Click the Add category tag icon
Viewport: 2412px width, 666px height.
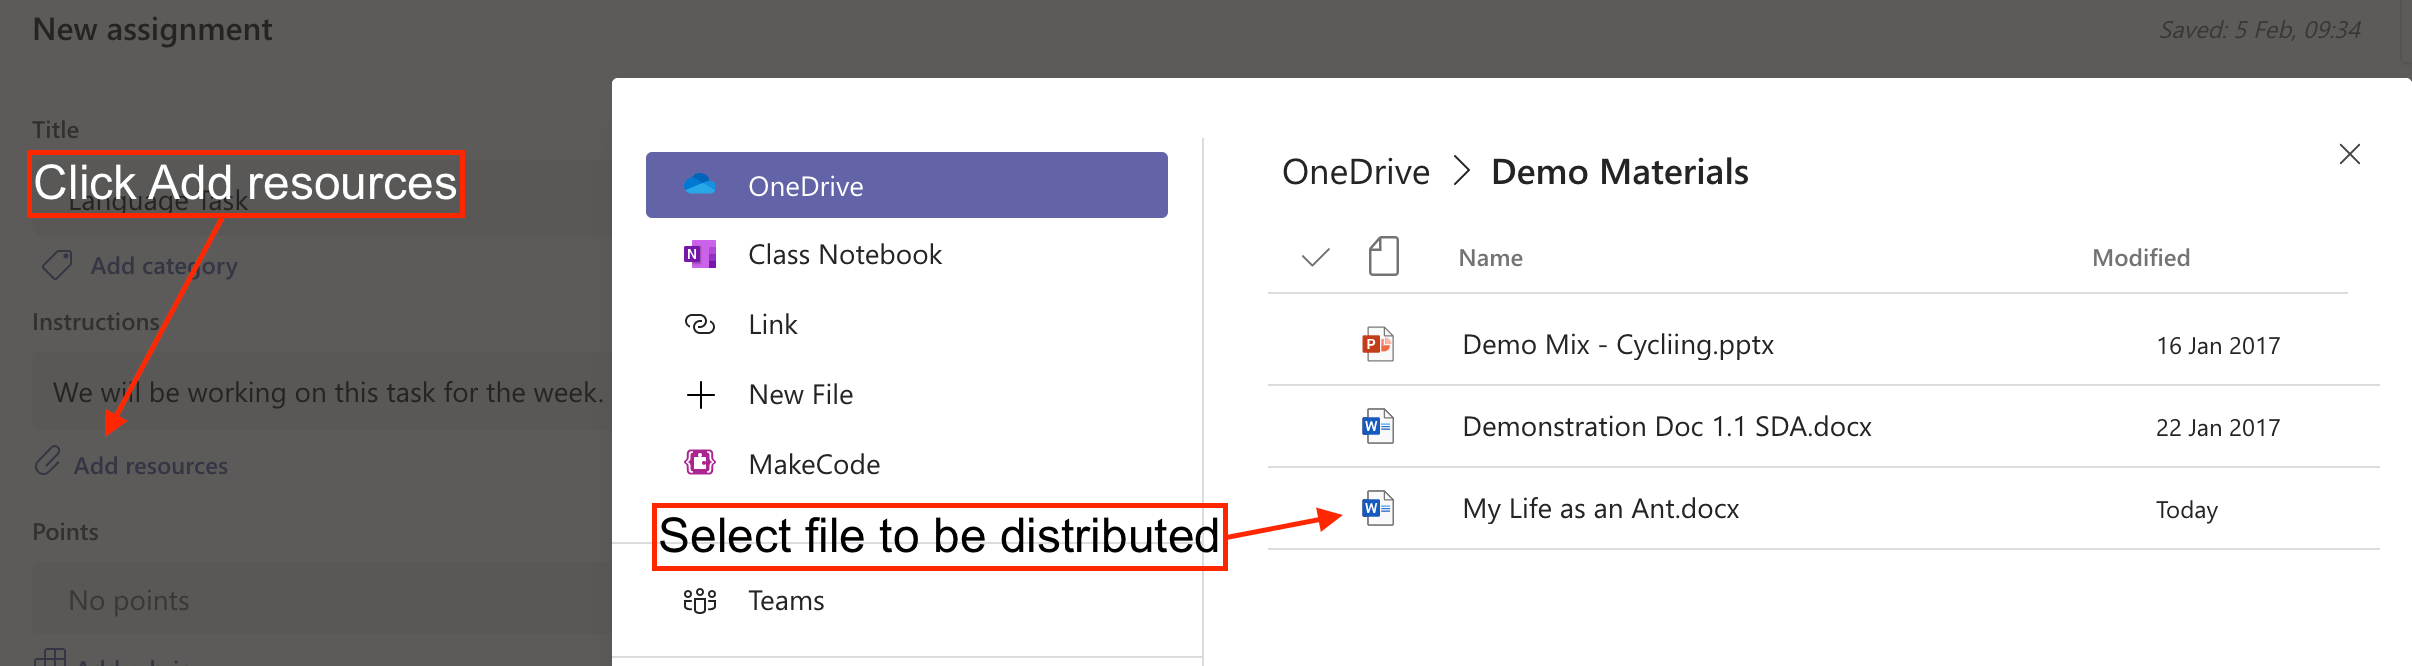click(x=57, y=265)
